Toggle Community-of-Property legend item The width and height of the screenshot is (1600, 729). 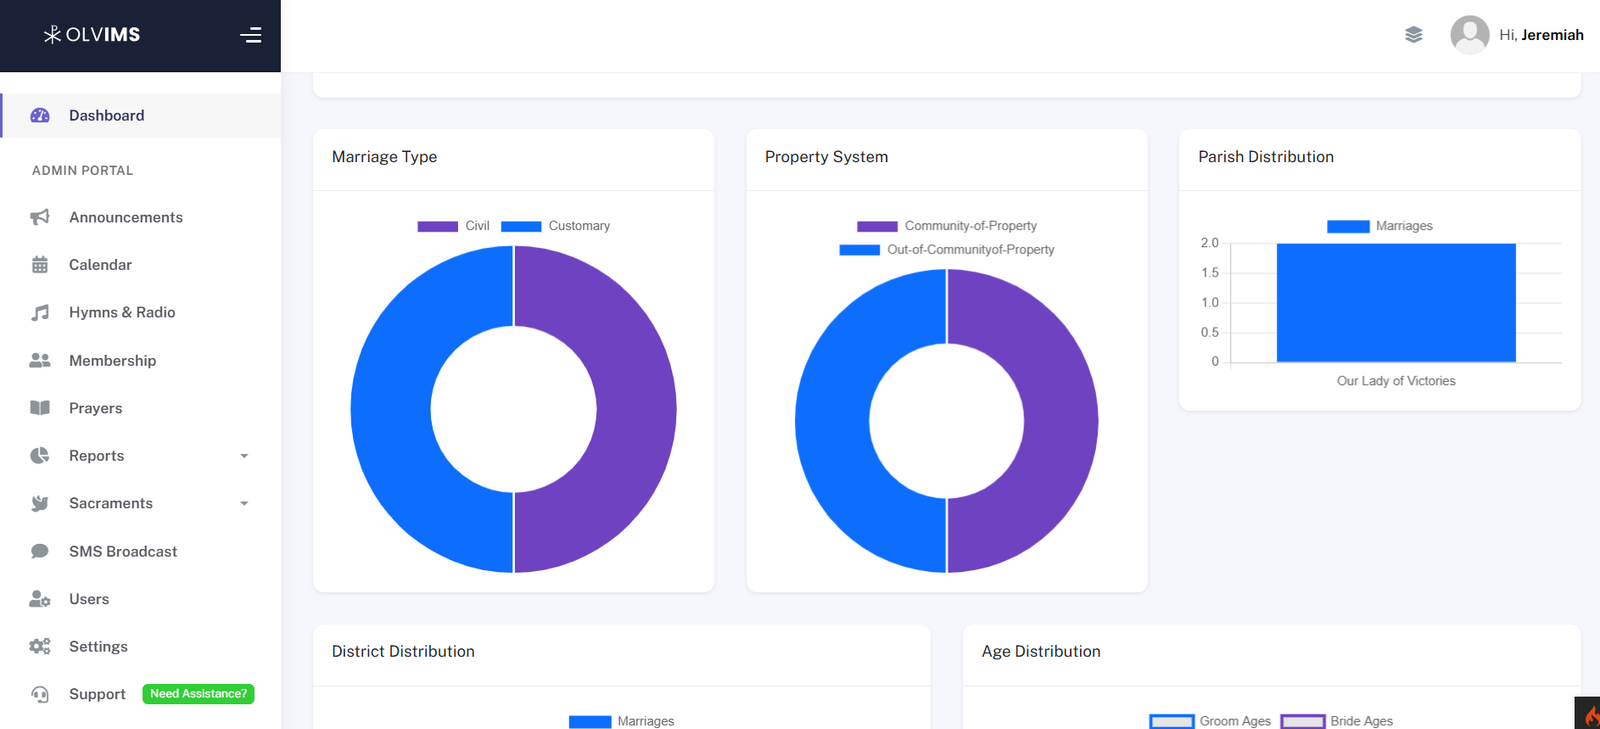(x=947, y=226)
